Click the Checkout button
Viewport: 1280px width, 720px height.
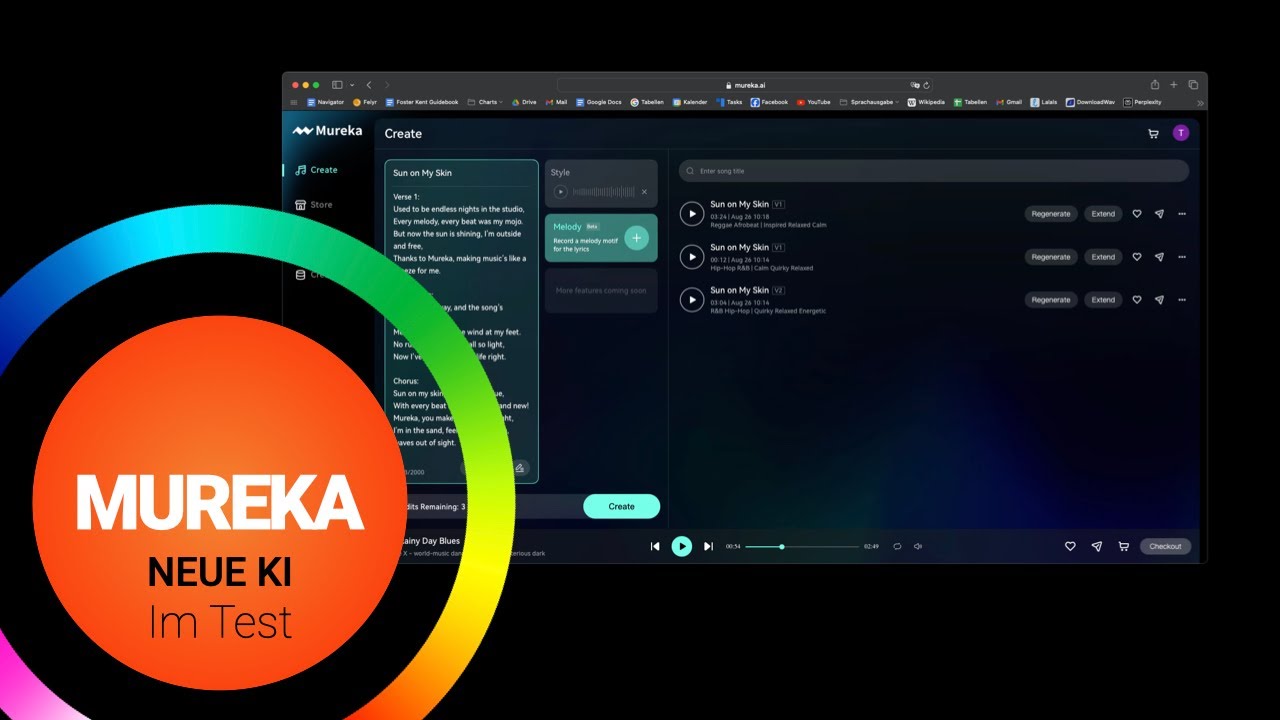(1165, 547)
